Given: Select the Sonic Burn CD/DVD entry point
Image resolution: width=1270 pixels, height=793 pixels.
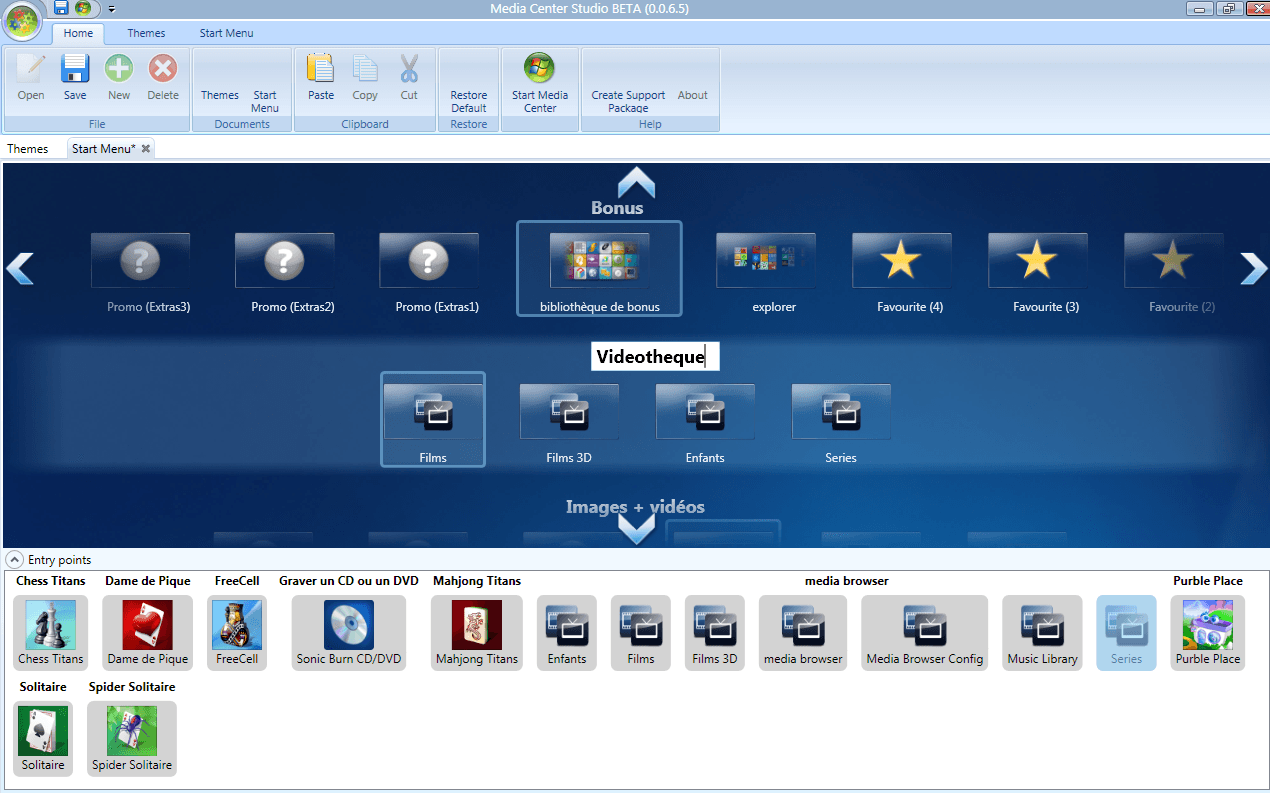Looking at the screenshot, I should click(x=349, y=633).
